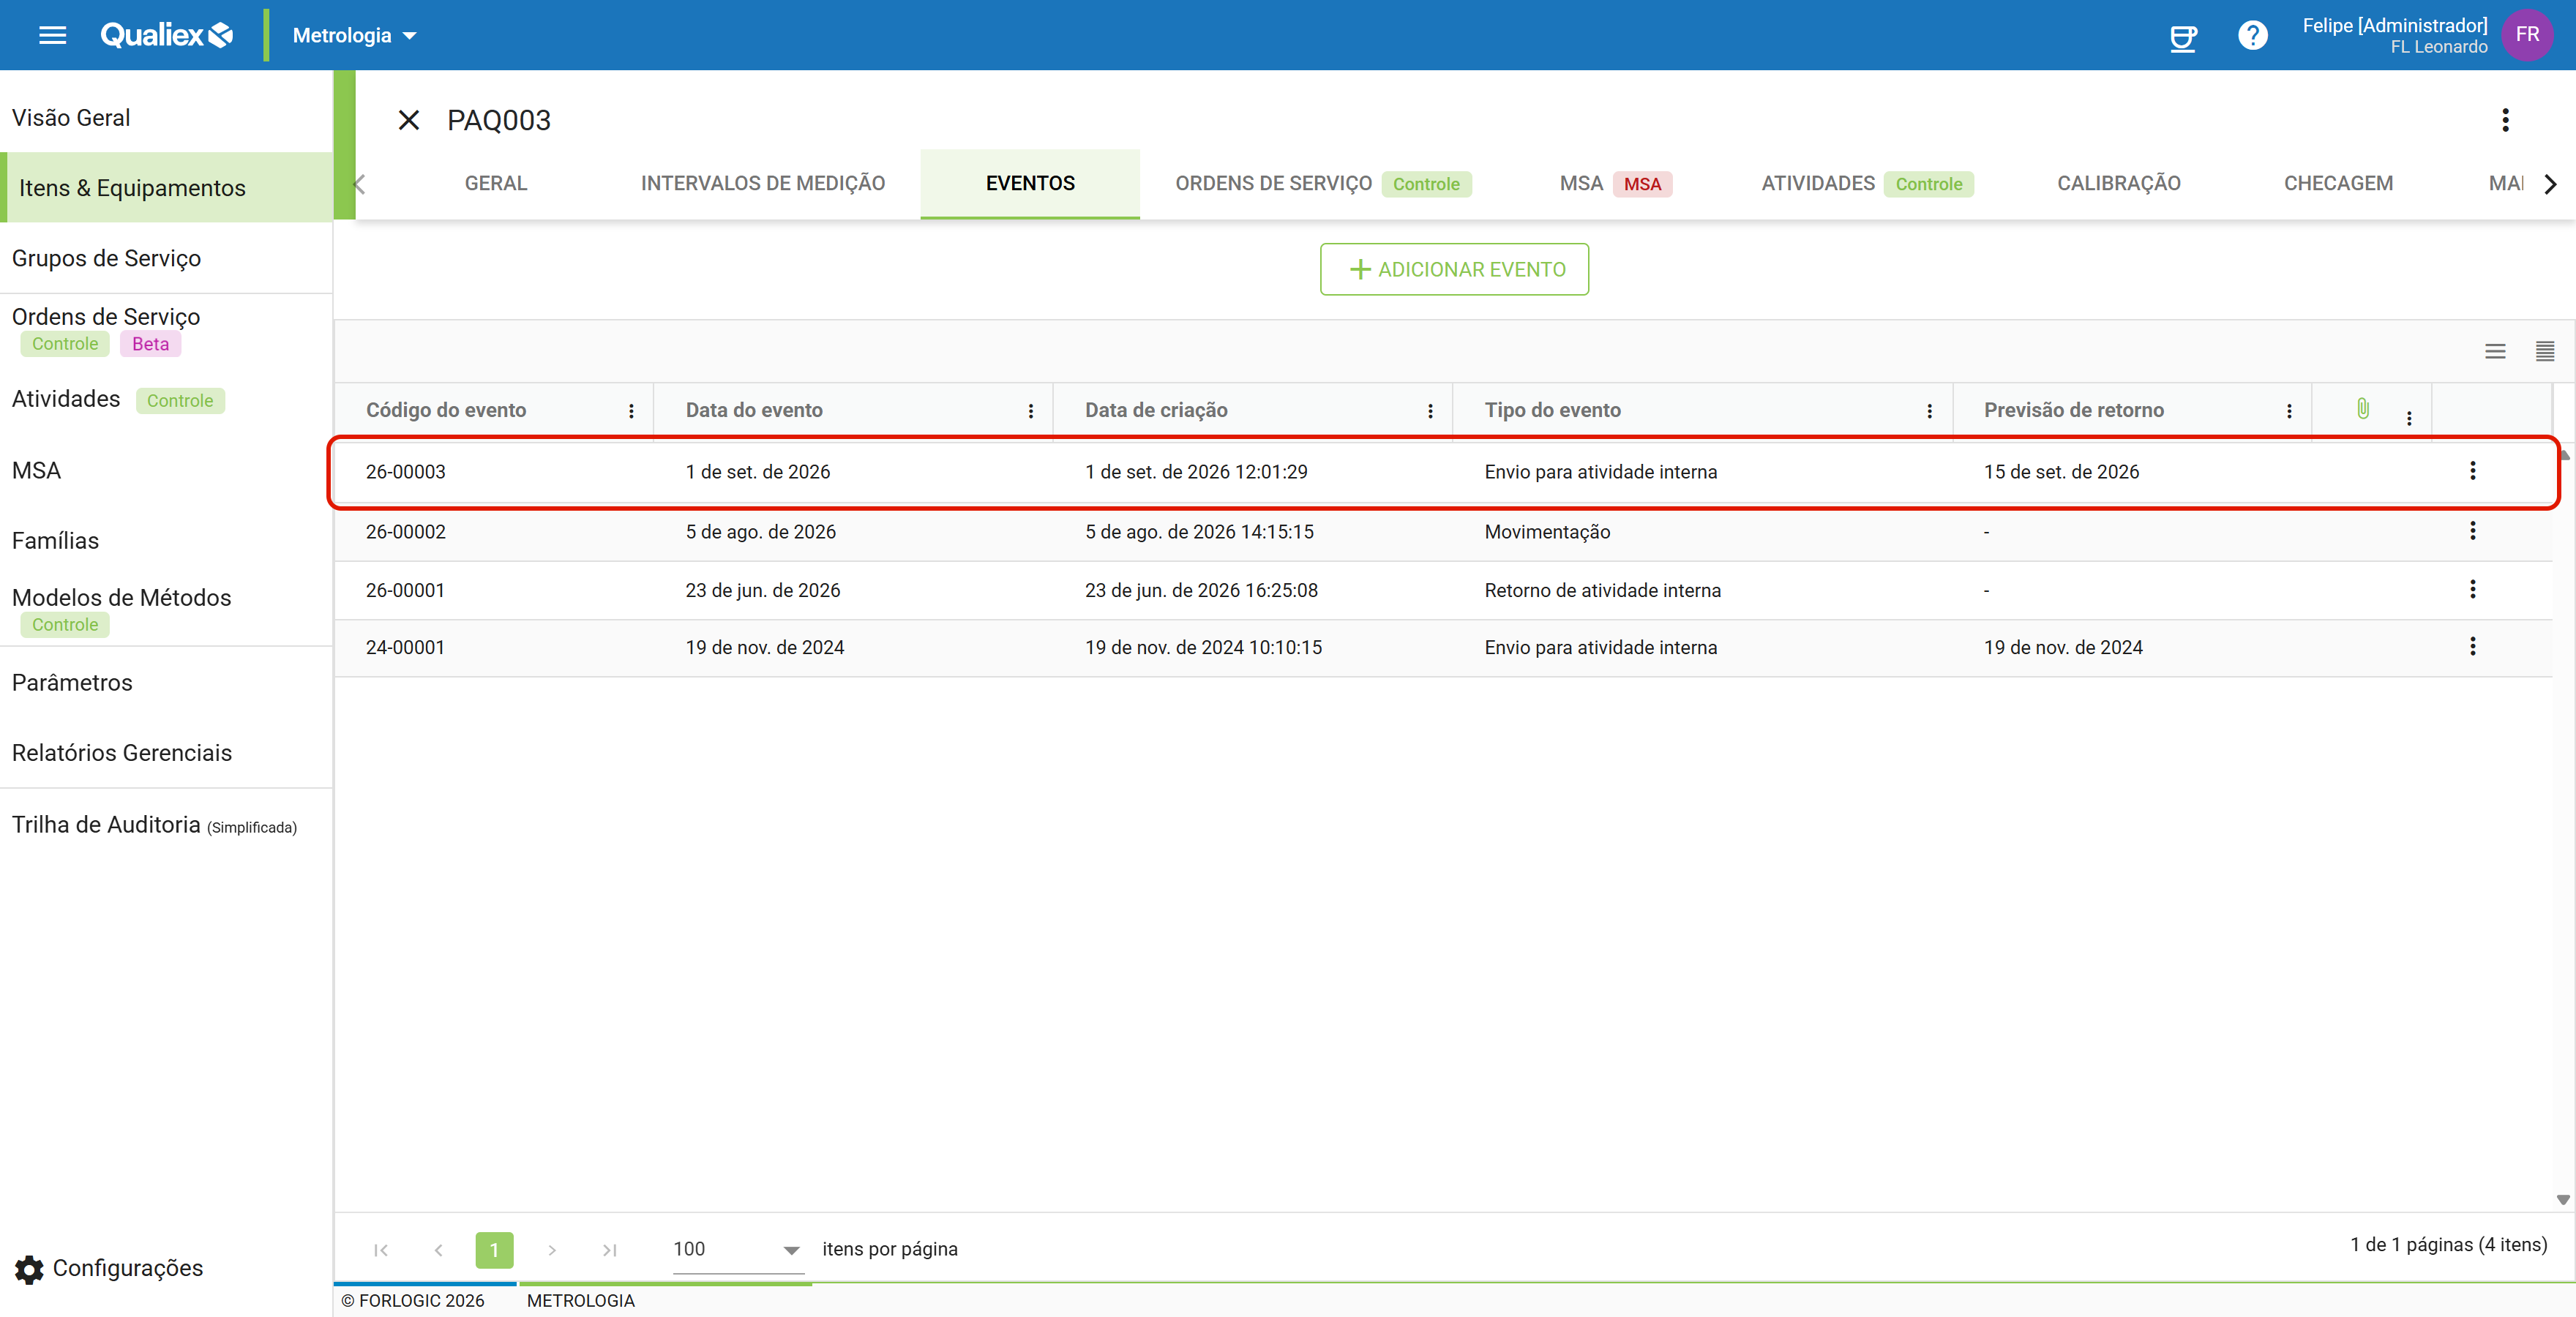
Task: Open Relatórios Gerenciais in the sidebar
Action: pyautogui.click(x=166, y=753)
